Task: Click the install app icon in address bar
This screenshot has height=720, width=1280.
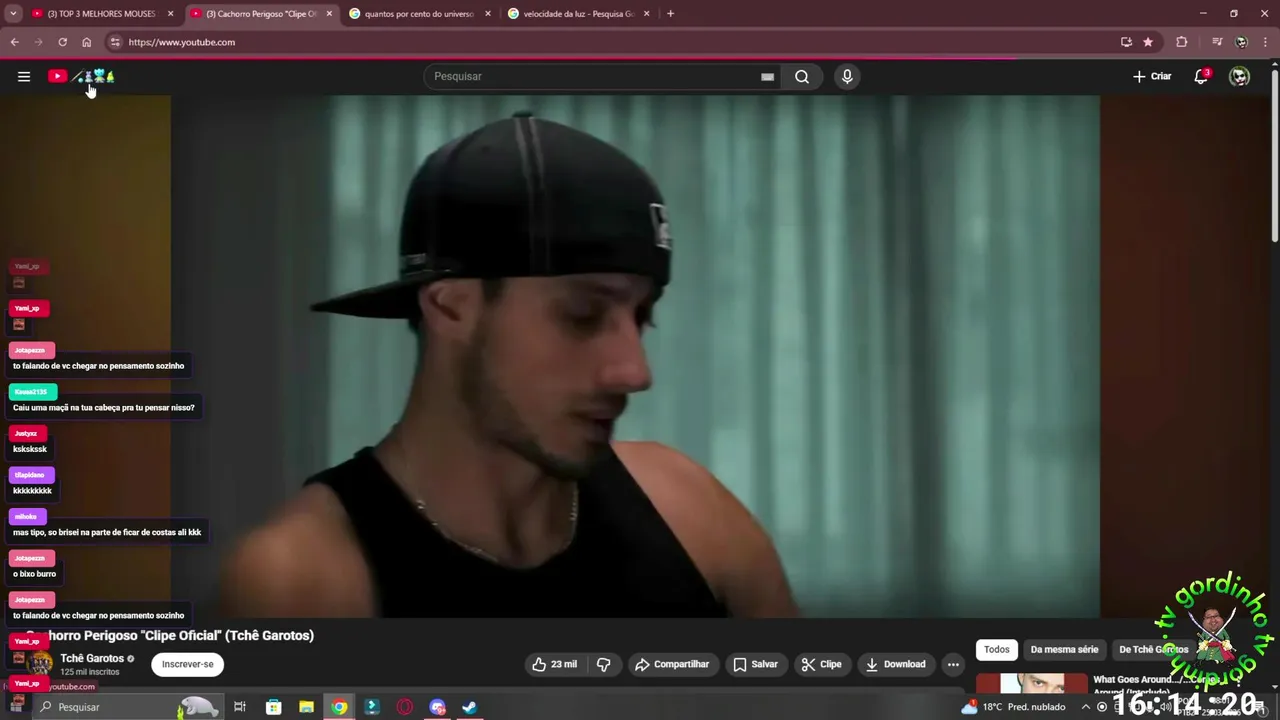Action: point(1126,42)
